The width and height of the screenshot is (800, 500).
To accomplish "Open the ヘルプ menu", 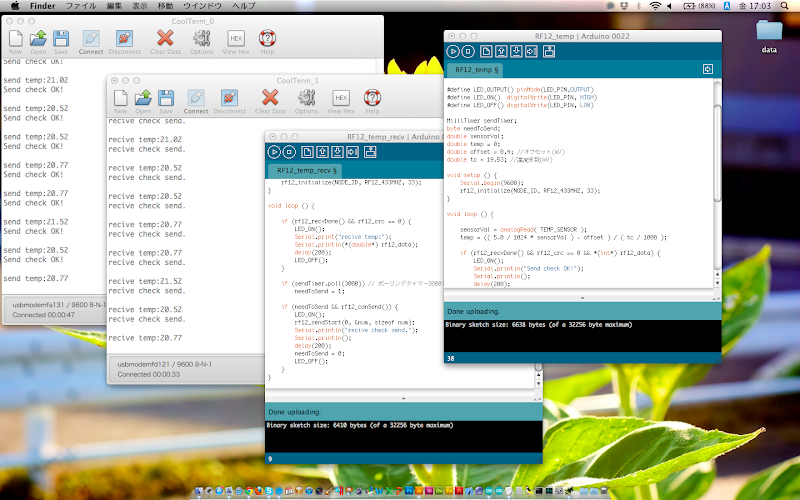I will click(x=244, y=6).
